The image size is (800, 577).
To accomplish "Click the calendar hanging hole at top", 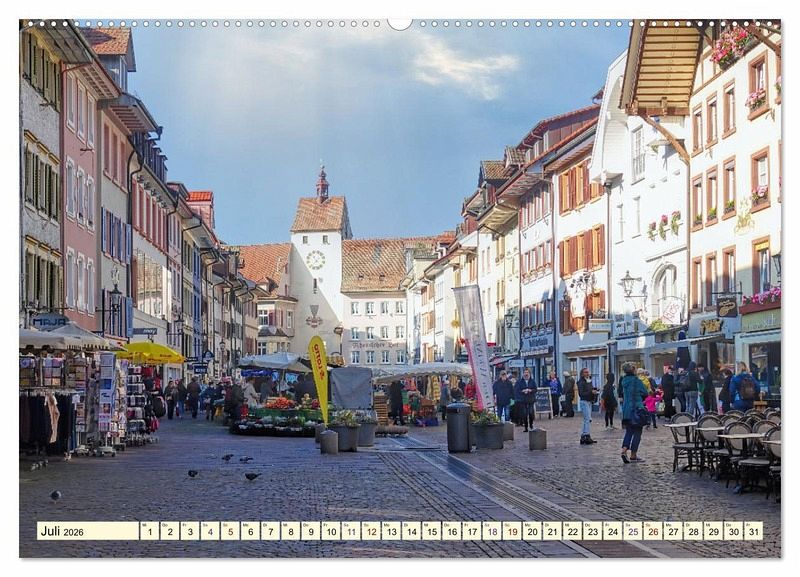I will (400, 22).
